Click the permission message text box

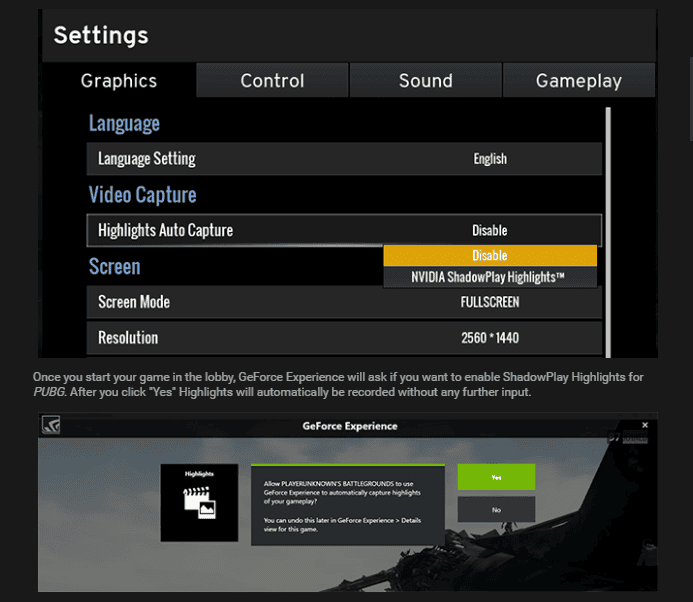345,504
